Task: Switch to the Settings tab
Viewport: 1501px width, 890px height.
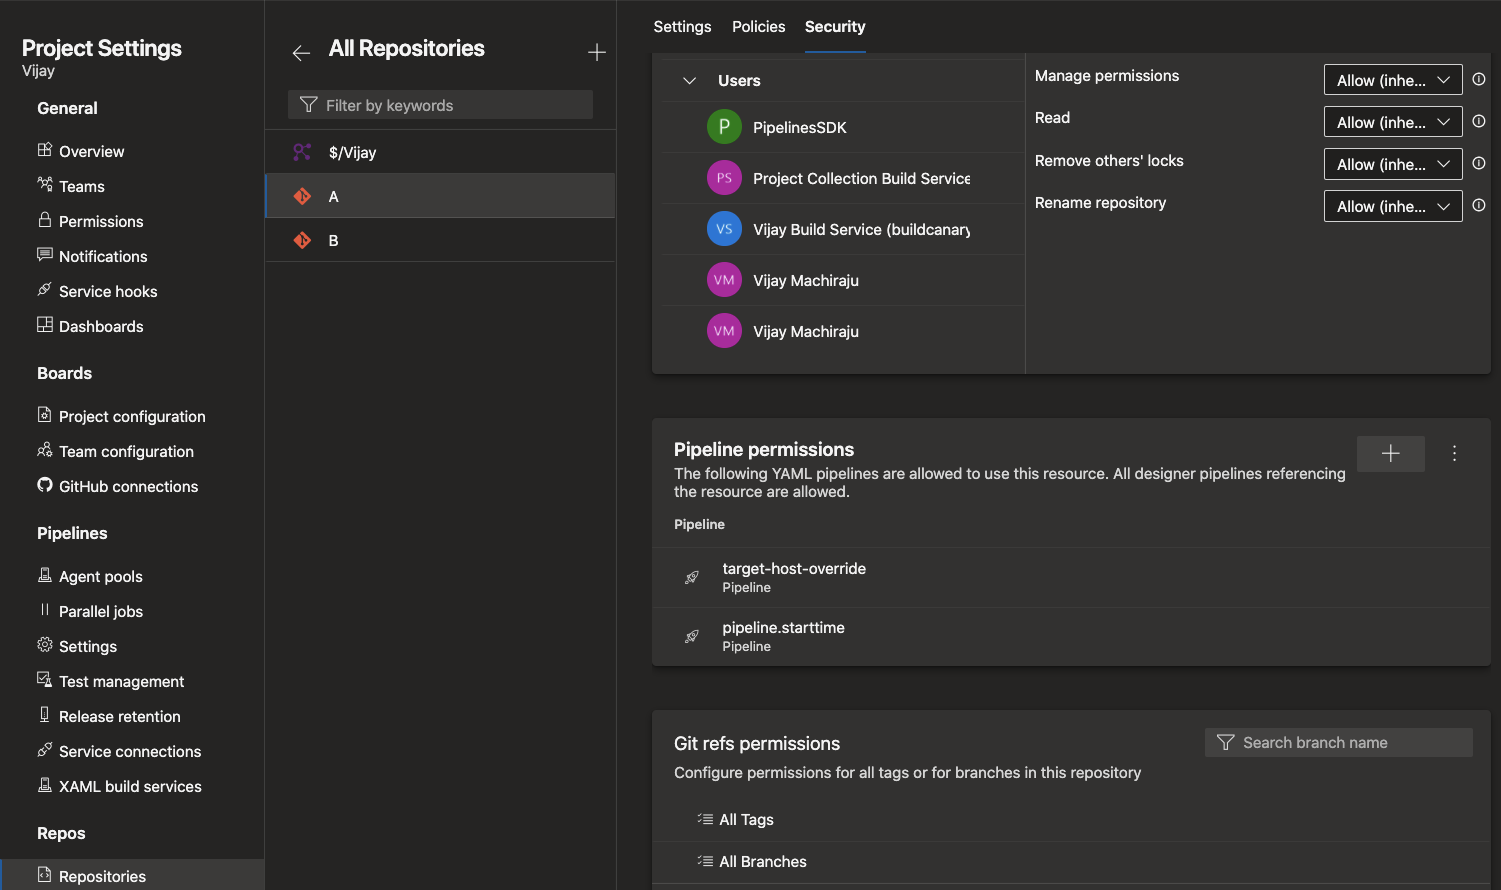Action: pos(682,27)
